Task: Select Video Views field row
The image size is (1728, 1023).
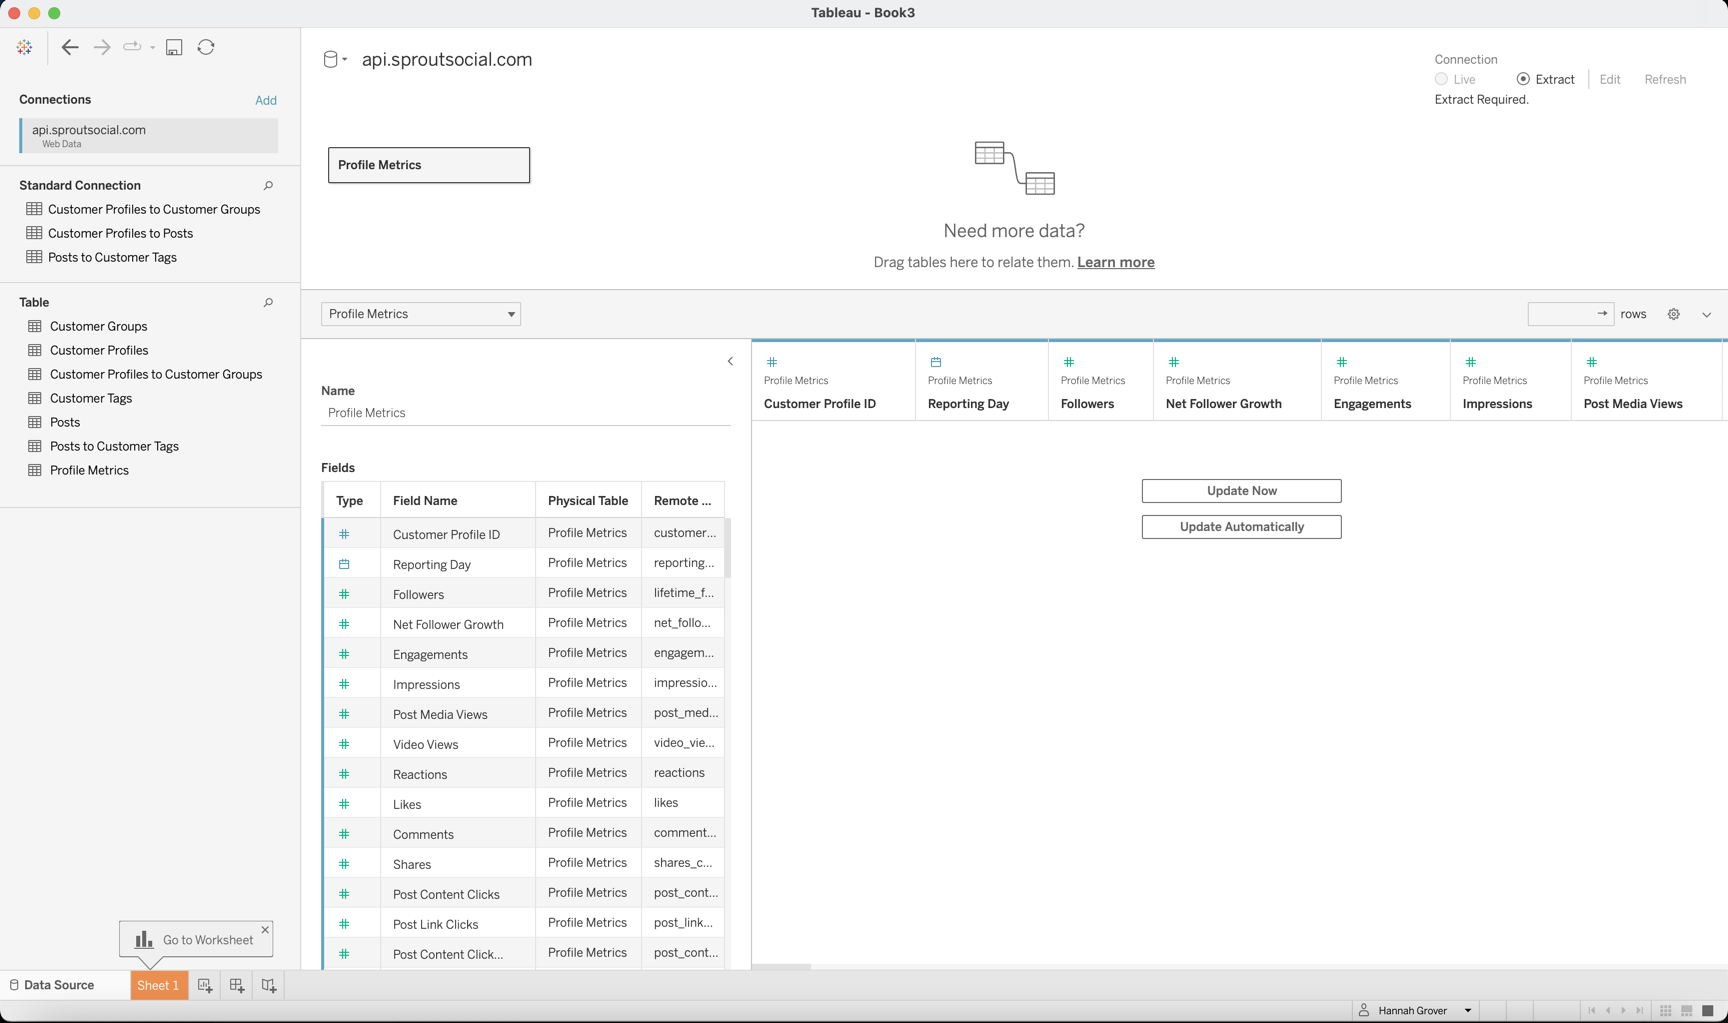Action: coord(523,744)
